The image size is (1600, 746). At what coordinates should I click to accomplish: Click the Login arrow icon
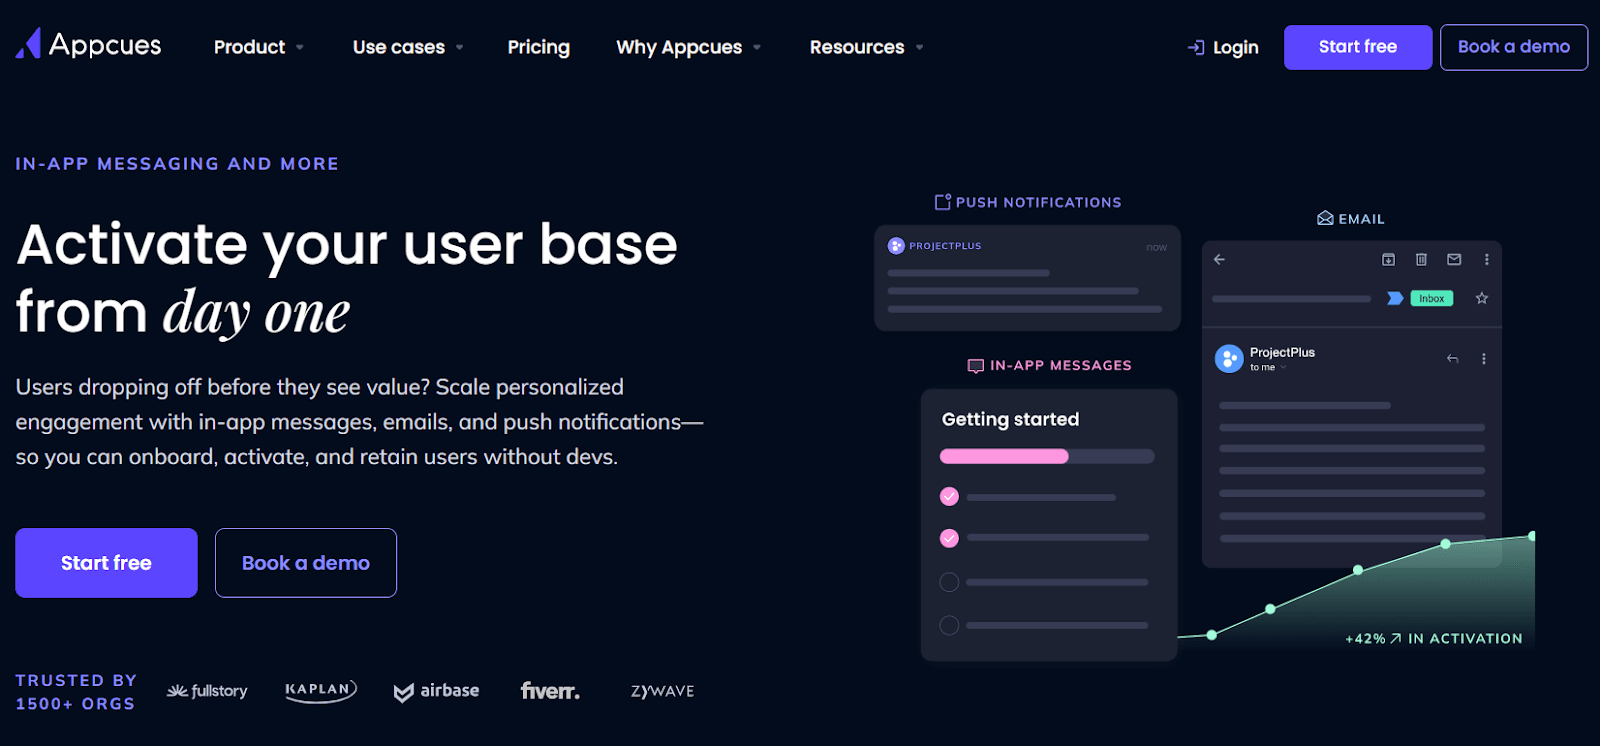click(1196, 47)
